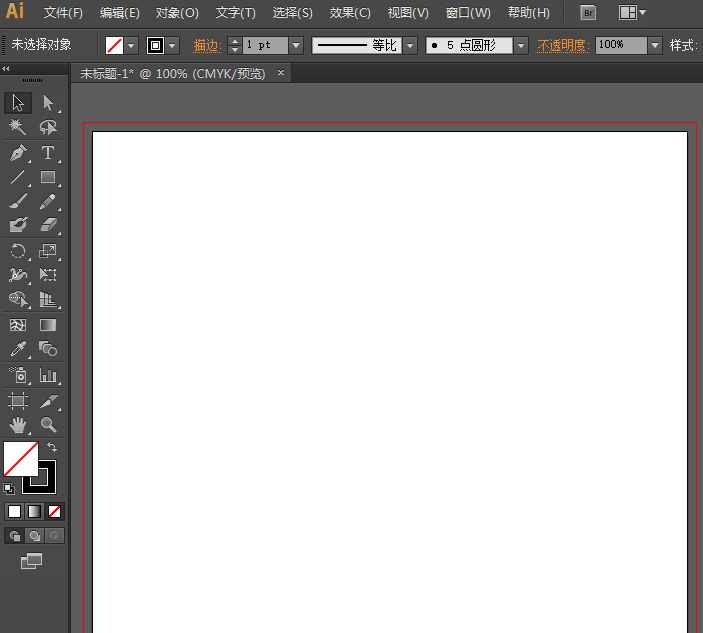Enable Draw Inside mode
Viewport: 703px width, 633px height.
[x=54, y=535]
